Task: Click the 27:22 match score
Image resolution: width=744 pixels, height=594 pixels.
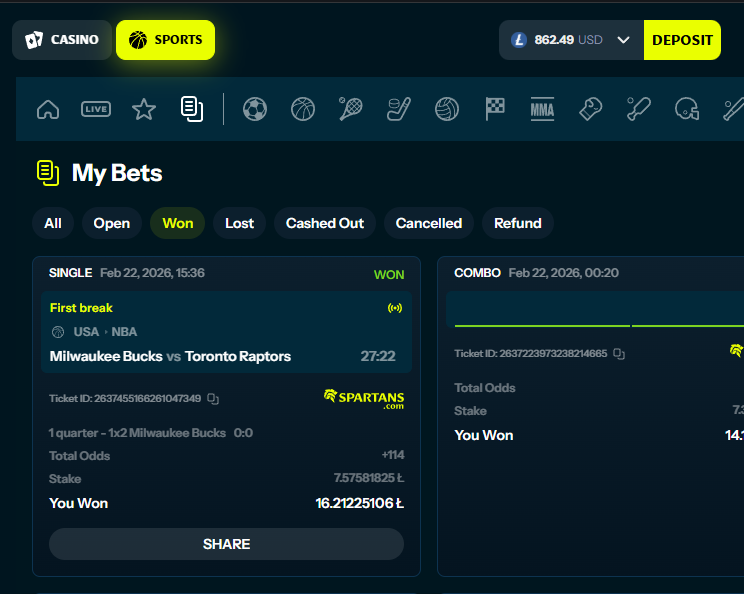Action: pos(378,356)
